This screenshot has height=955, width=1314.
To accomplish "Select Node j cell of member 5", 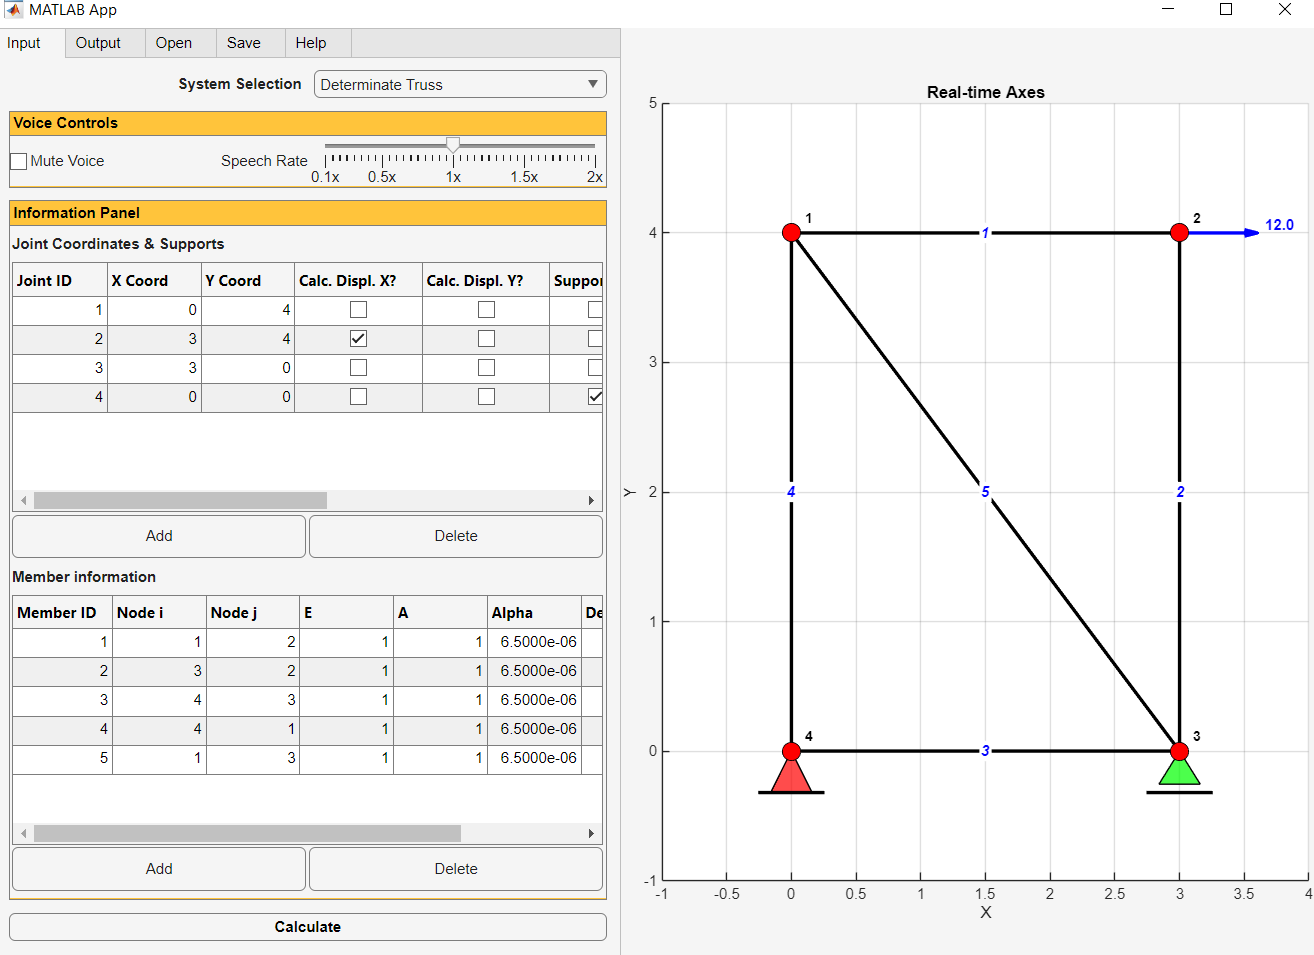I will coord(253,758).
